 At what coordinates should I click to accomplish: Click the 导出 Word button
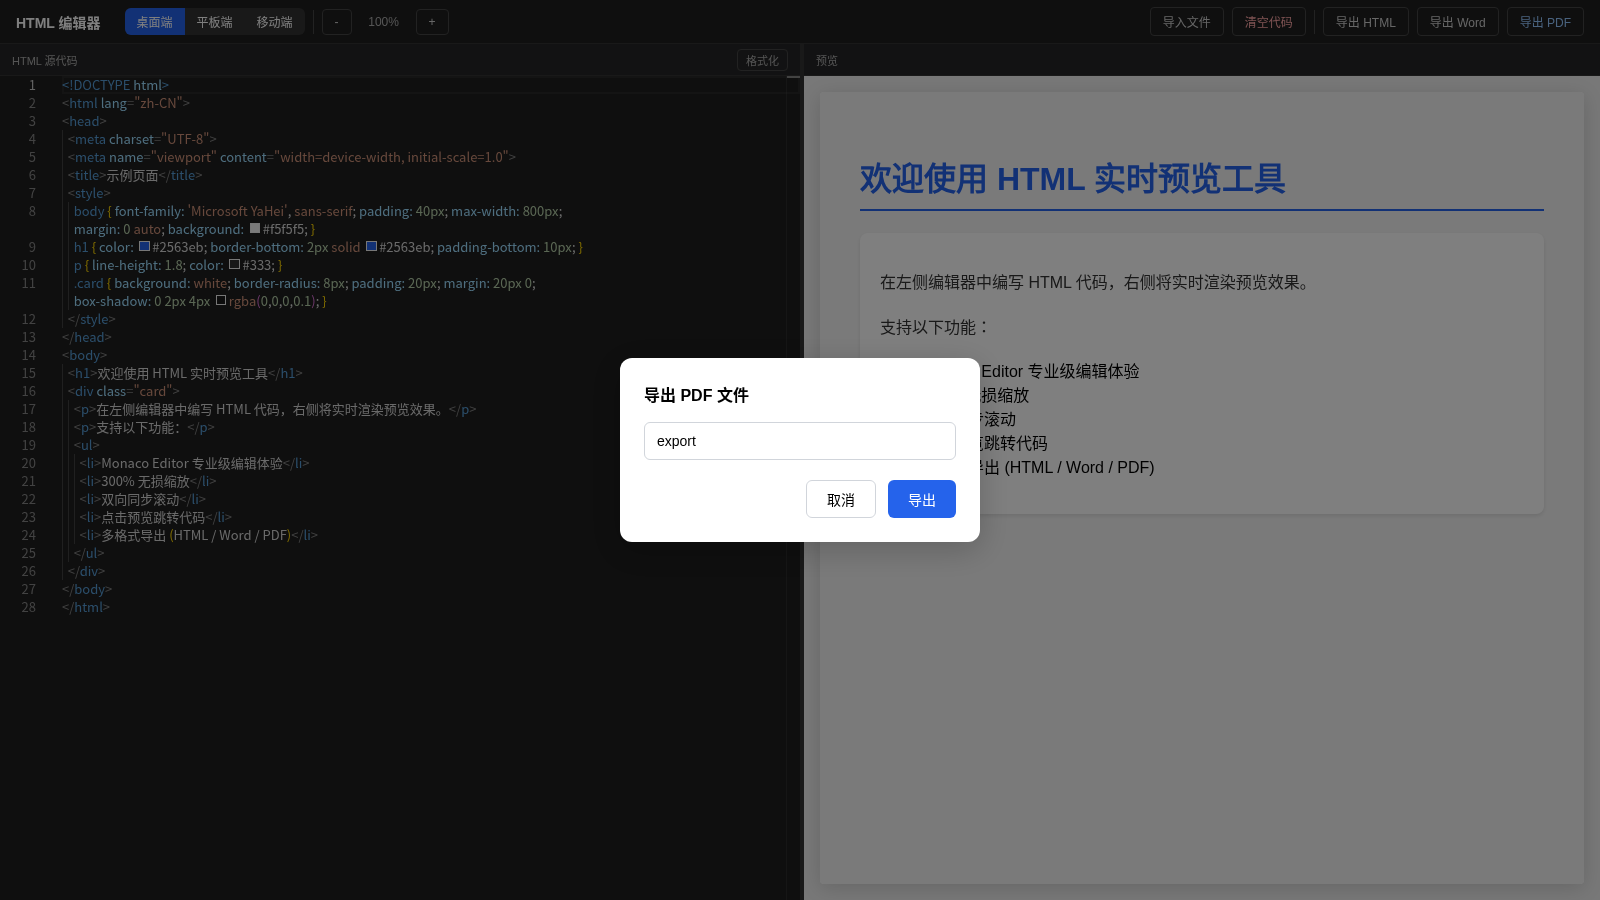pos(1457,22)
